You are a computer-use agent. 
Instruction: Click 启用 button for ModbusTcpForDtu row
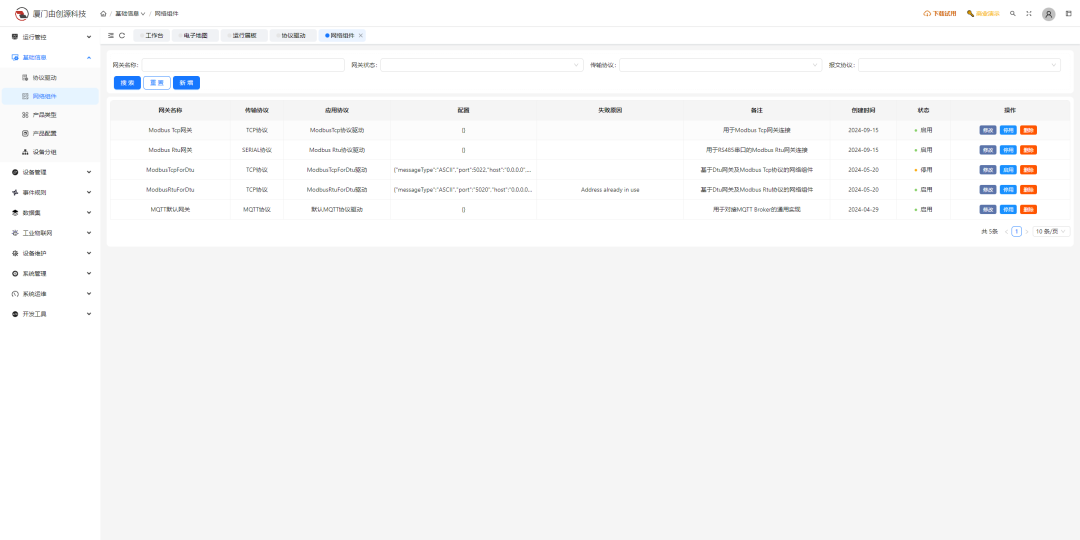tap(1008, 170)
